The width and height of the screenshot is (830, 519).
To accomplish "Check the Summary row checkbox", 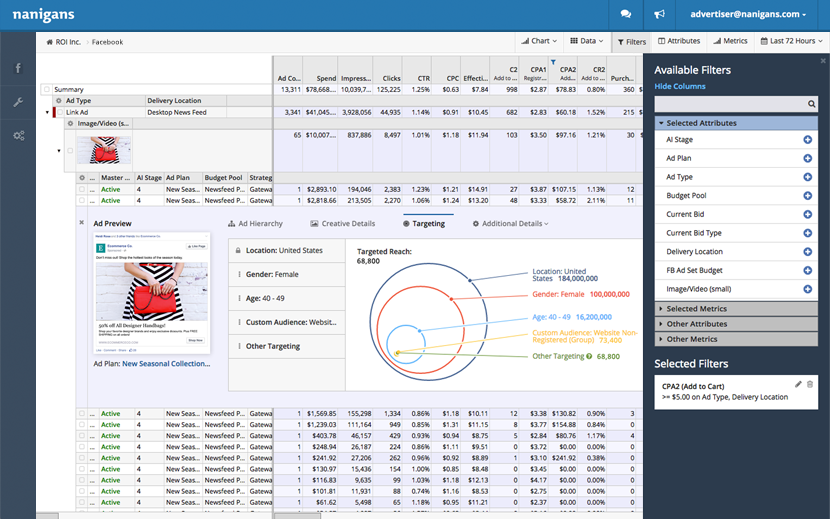I will (x=46, y=90).
